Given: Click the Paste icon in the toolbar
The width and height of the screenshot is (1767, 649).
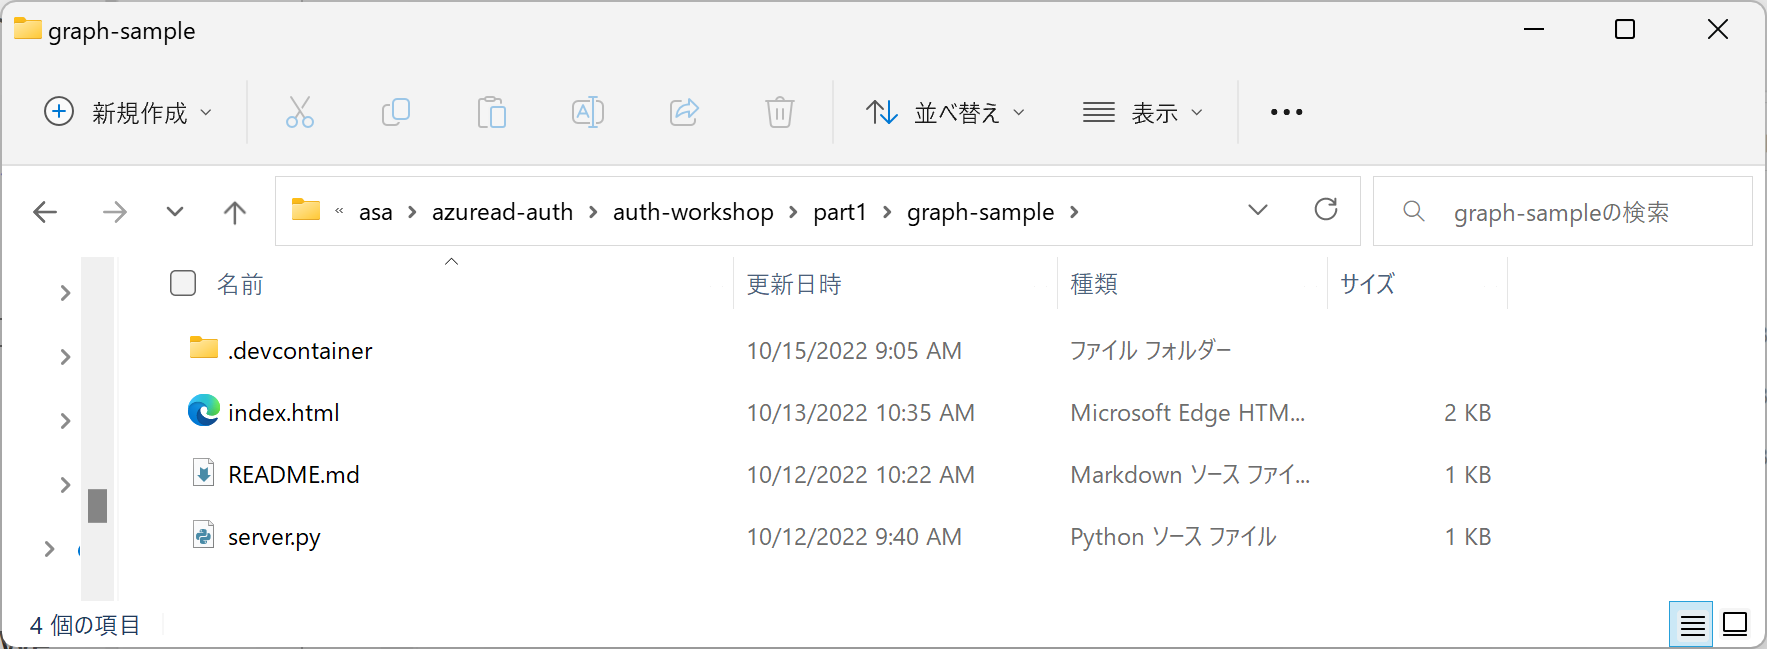Looking at the screenshot, I should click(x=491, y=112).
